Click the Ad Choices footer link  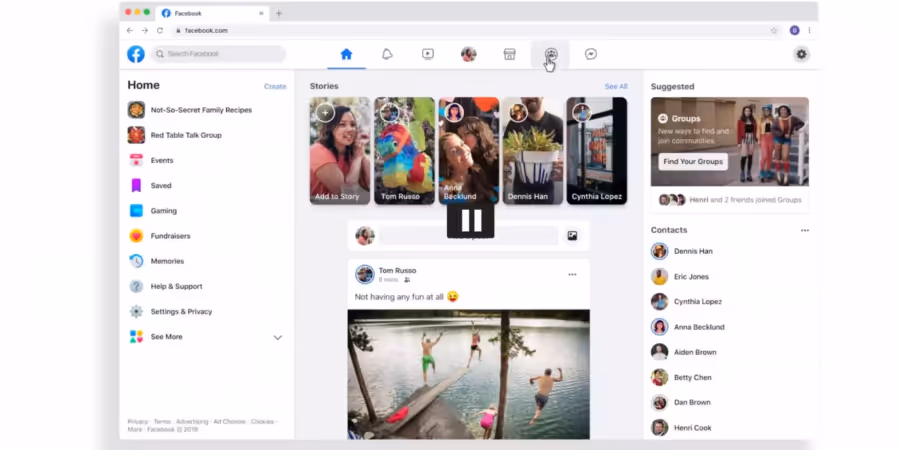pos(229,421)
